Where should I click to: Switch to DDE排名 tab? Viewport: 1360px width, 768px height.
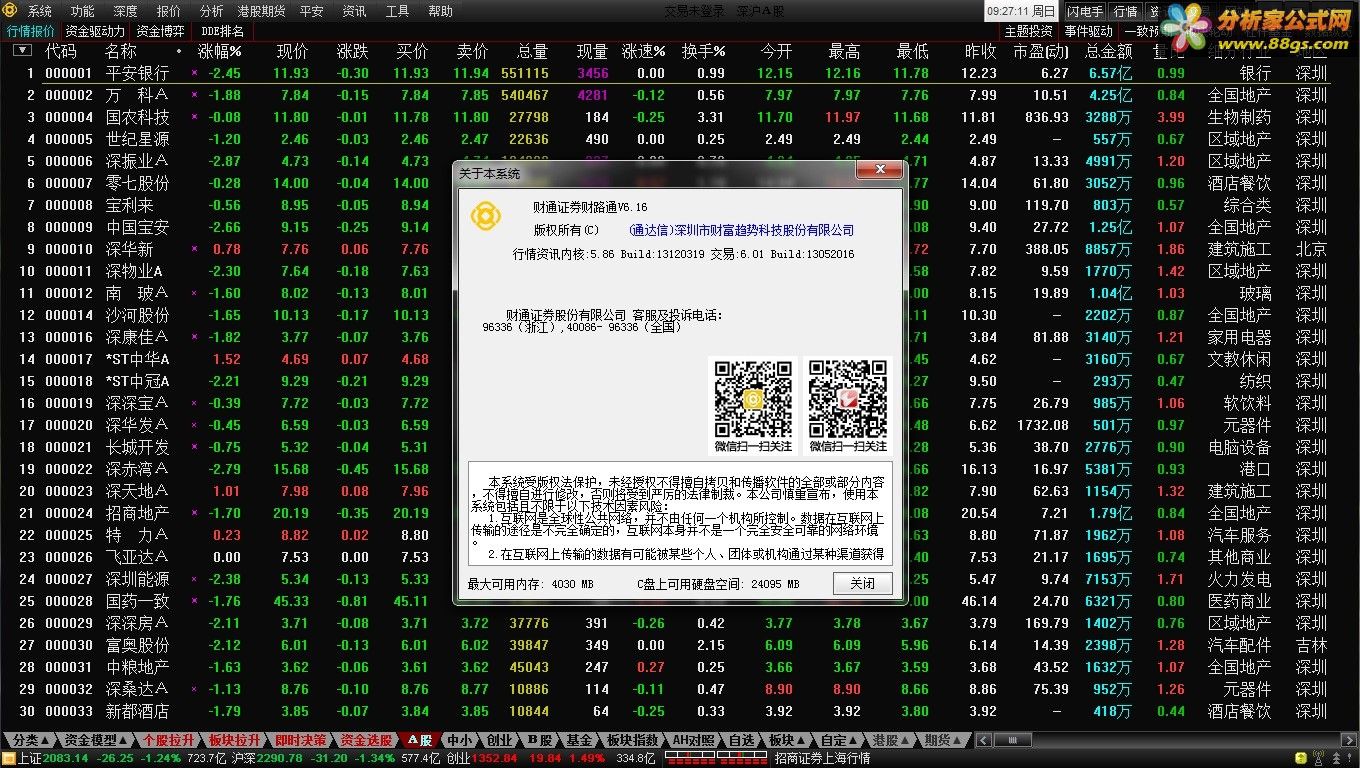[x=222, y=31]
